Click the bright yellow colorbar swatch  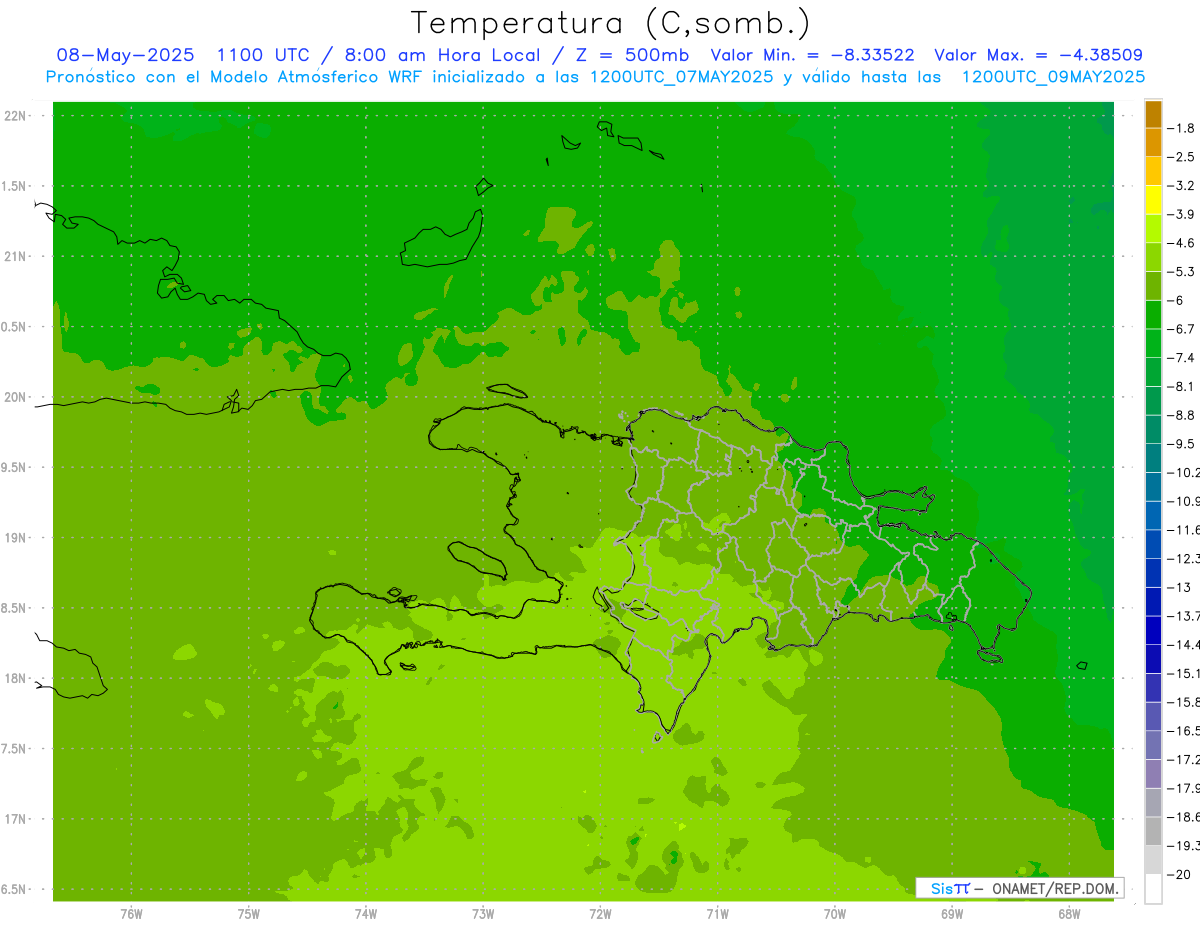[x=1153, y=200]
